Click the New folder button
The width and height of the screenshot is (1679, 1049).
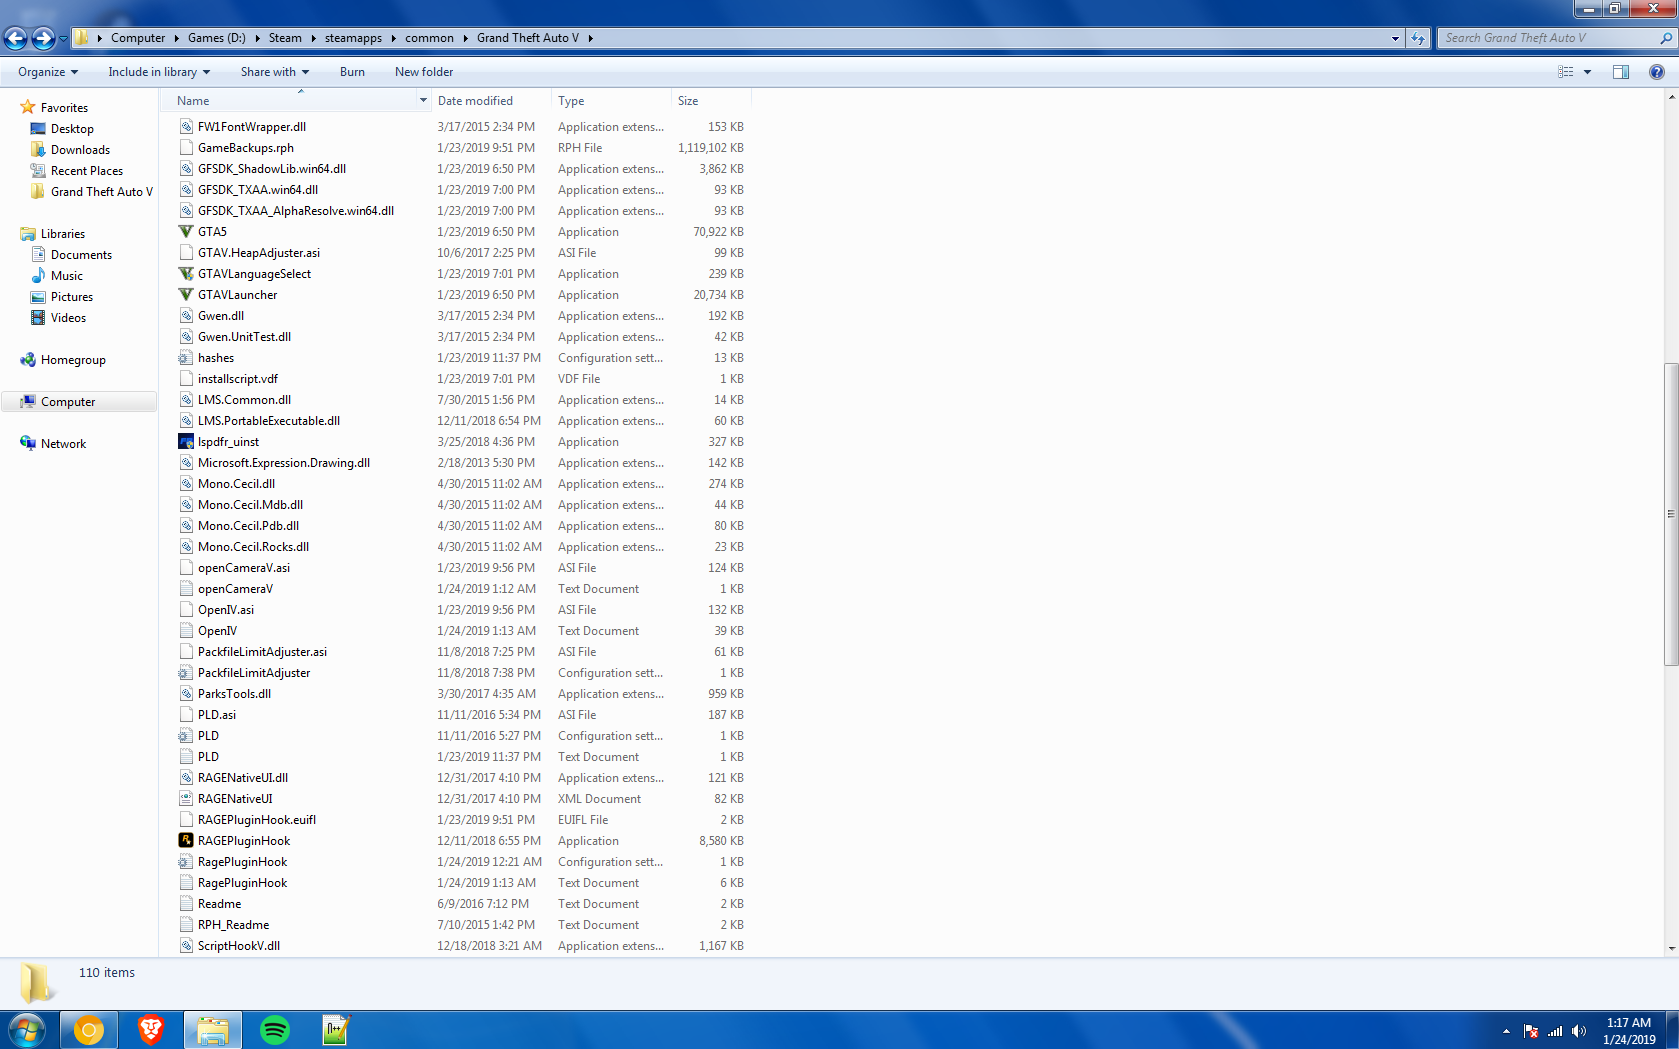coord(424,72)
